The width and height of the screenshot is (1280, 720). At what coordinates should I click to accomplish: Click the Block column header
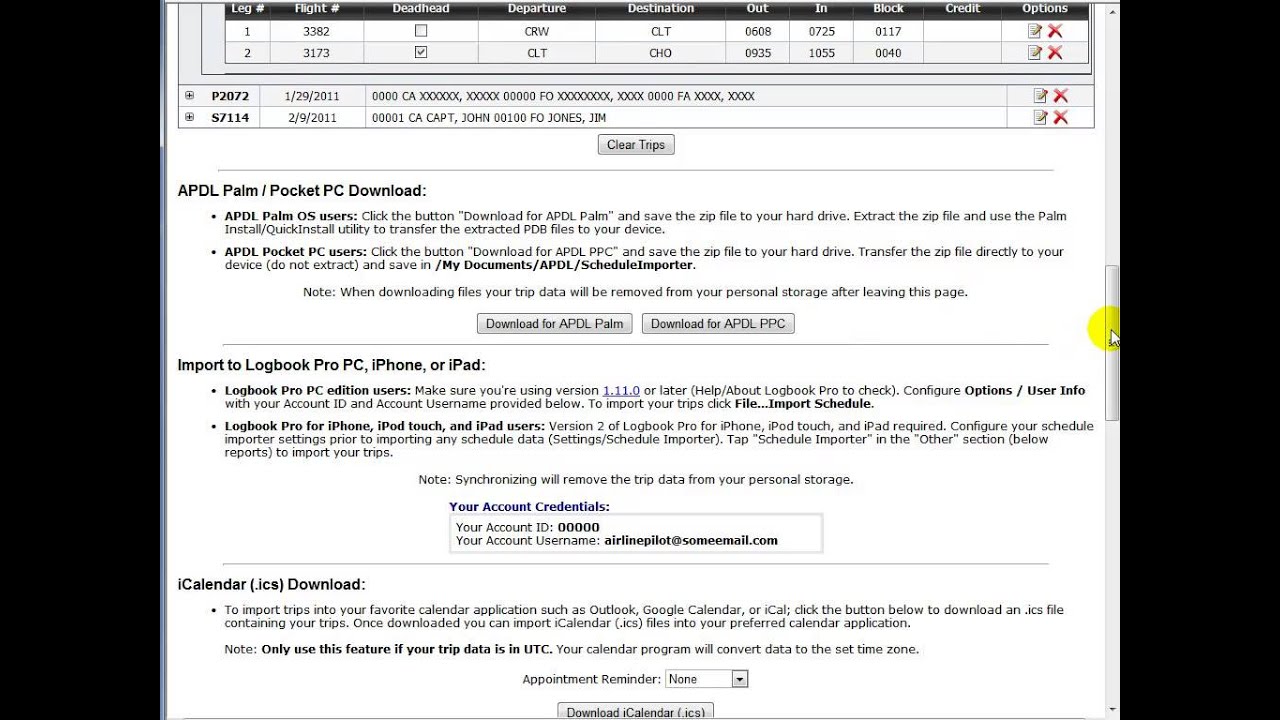(888, 8)
